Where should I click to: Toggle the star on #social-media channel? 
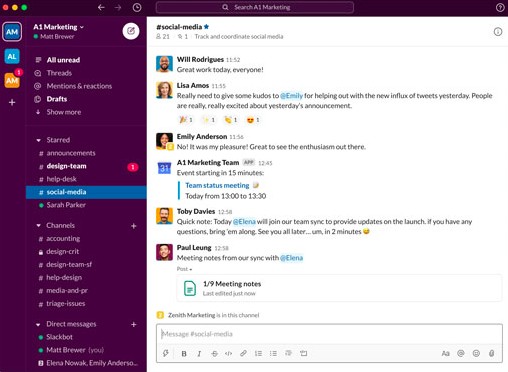[206, 27]
